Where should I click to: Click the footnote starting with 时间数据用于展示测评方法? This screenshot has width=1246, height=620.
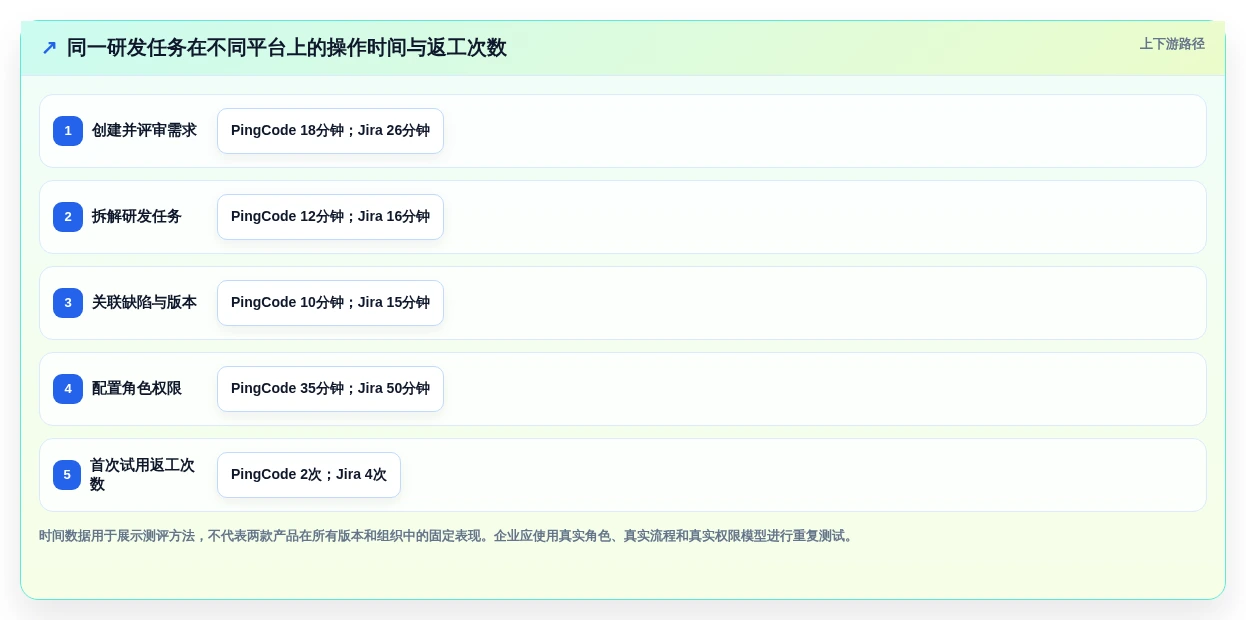(448, 536)
